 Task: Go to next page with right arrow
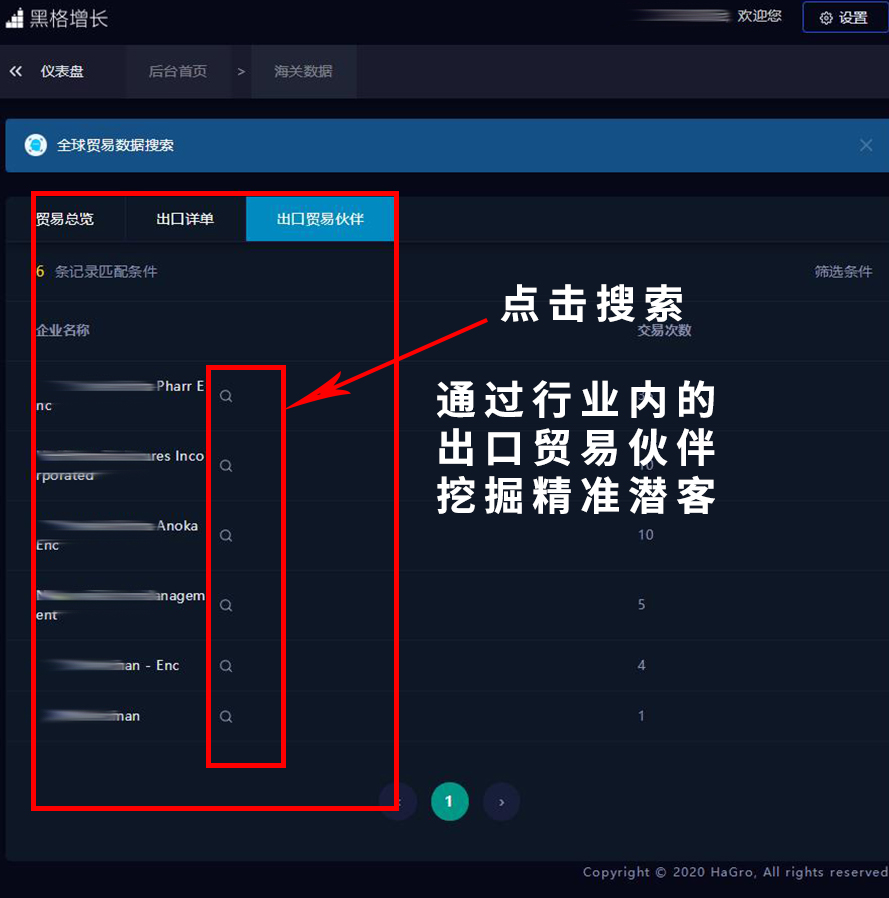[x=501, y=801]
